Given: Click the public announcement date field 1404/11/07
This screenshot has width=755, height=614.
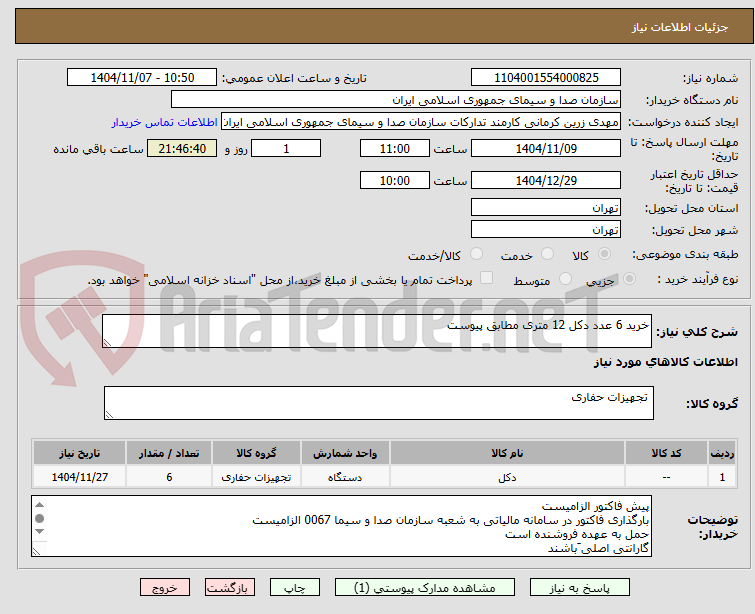Looking at the screenshot, I should [x=142, y=78].
